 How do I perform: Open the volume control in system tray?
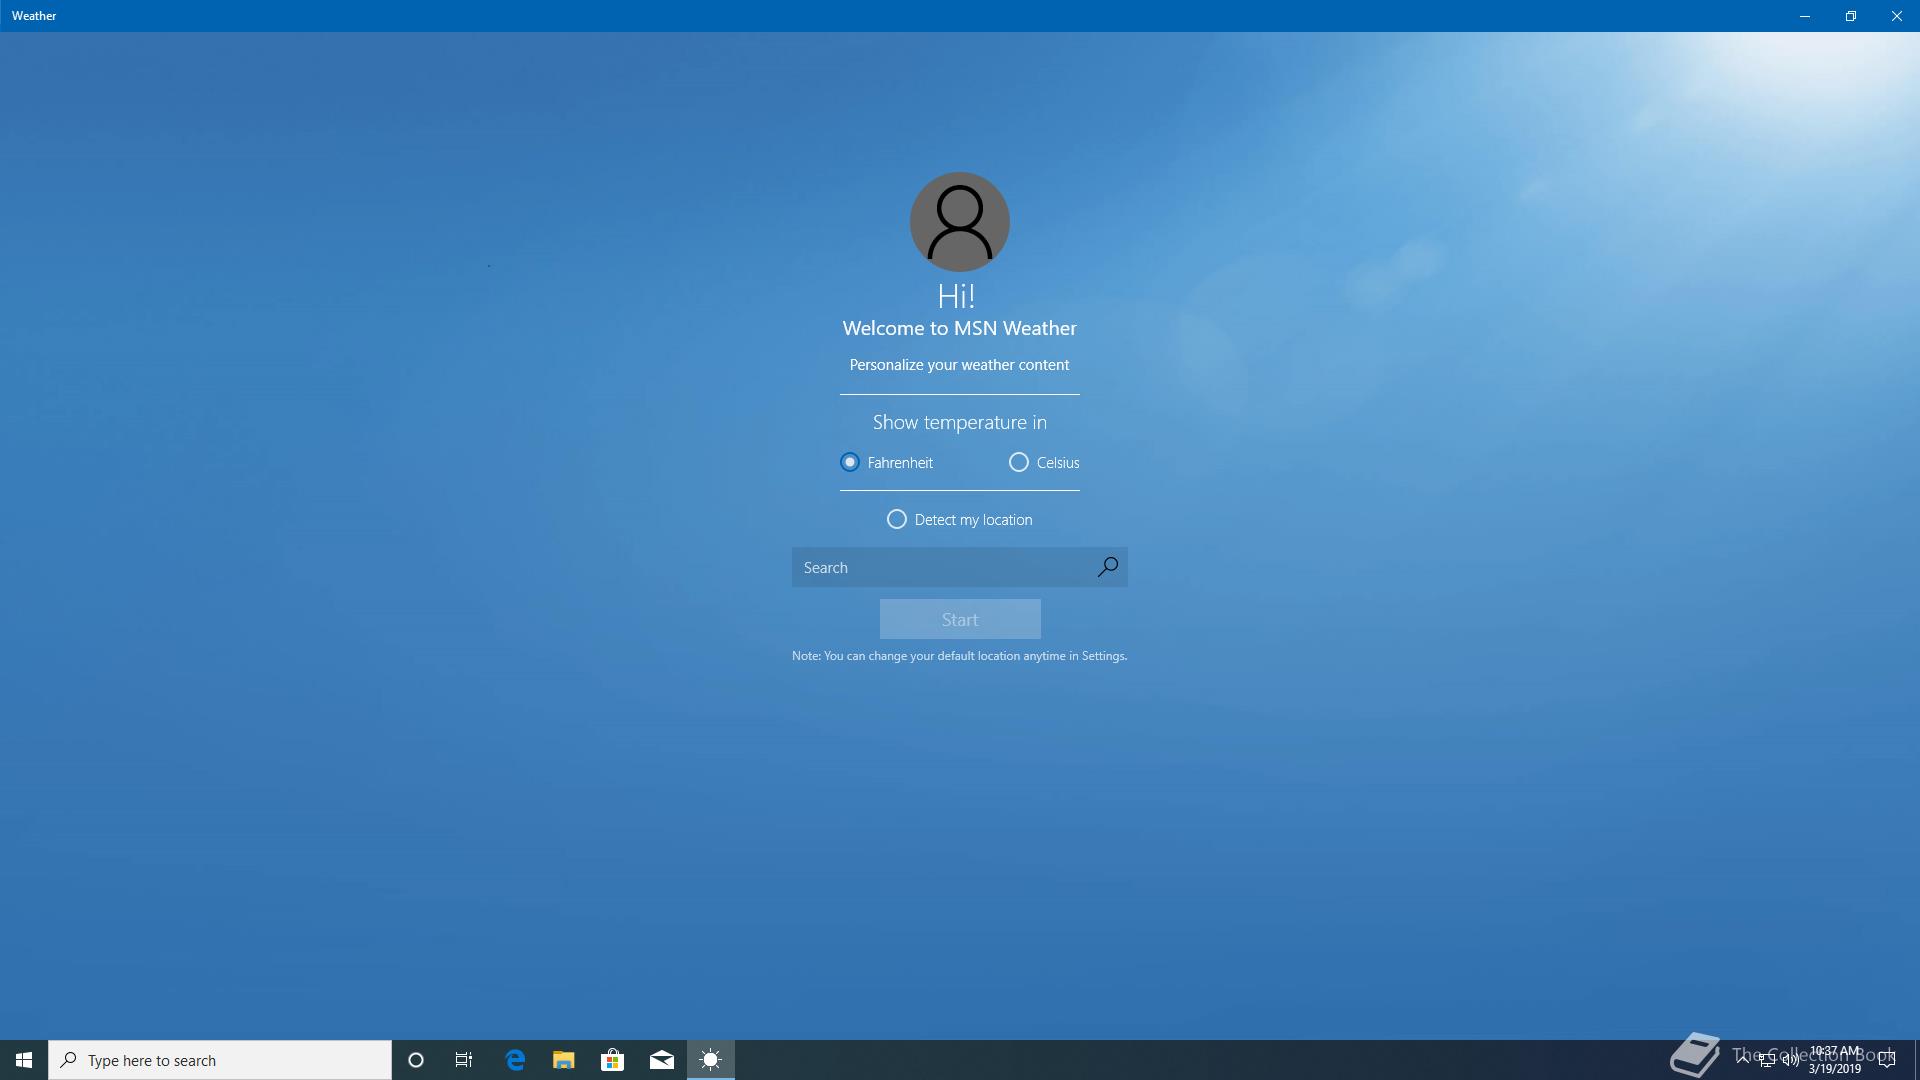click(x=1791, y=1060)
